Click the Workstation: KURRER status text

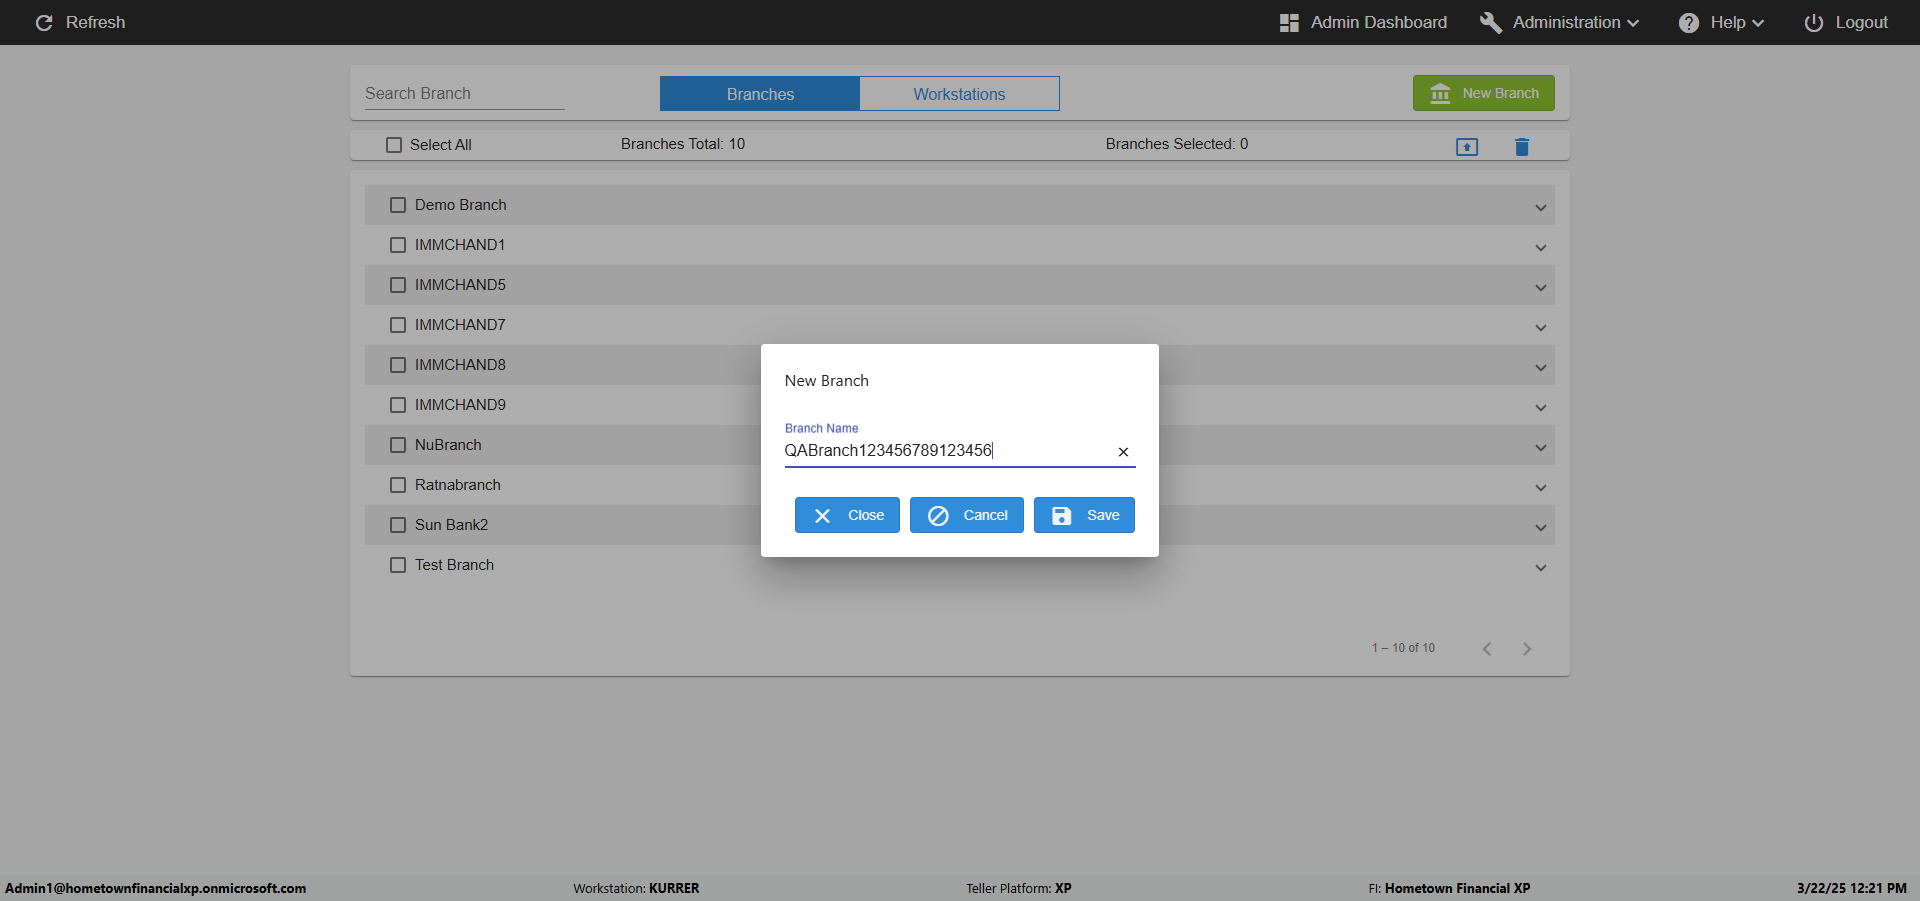coord(636,888)
